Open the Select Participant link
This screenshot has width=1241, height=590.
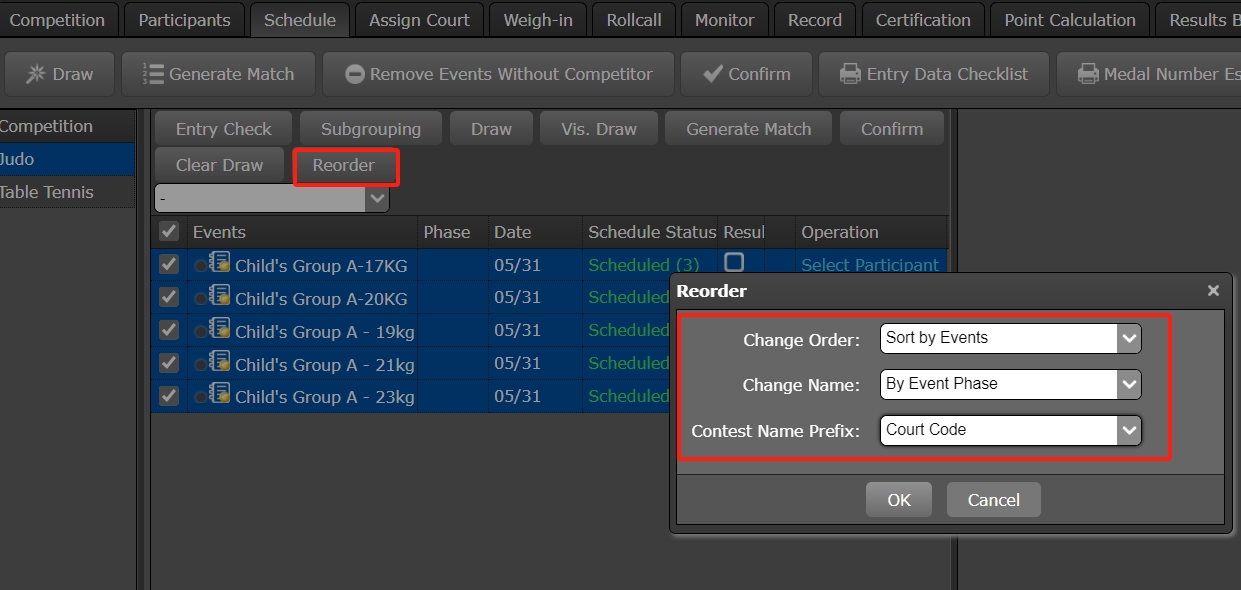click(x=869, y=264)
